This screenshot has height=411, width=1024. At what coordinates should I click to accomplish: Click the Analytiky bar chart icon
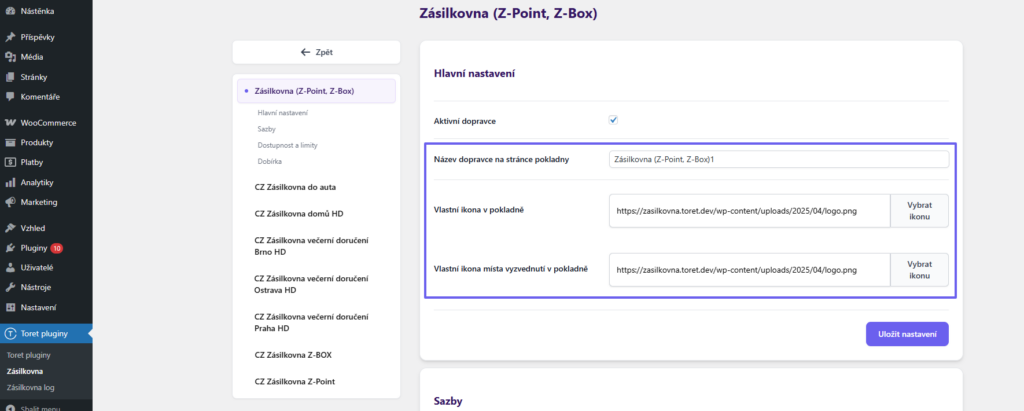(x=10, y=182)
